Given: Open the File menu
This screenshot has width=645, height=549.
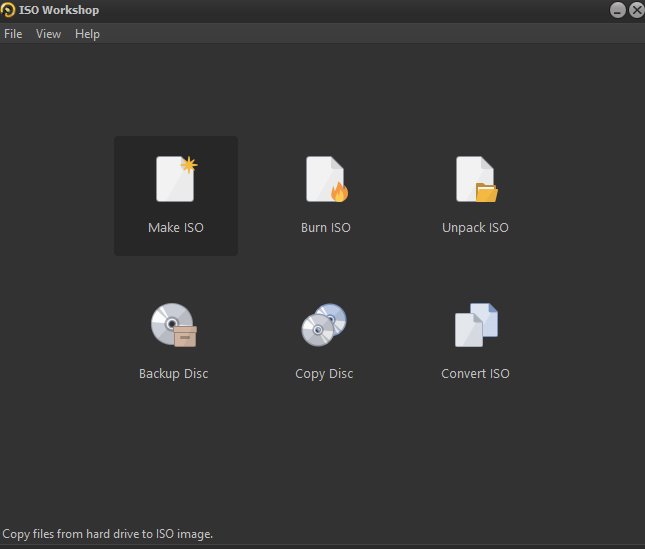Looking at the screenshot, I should coord(13,34).
